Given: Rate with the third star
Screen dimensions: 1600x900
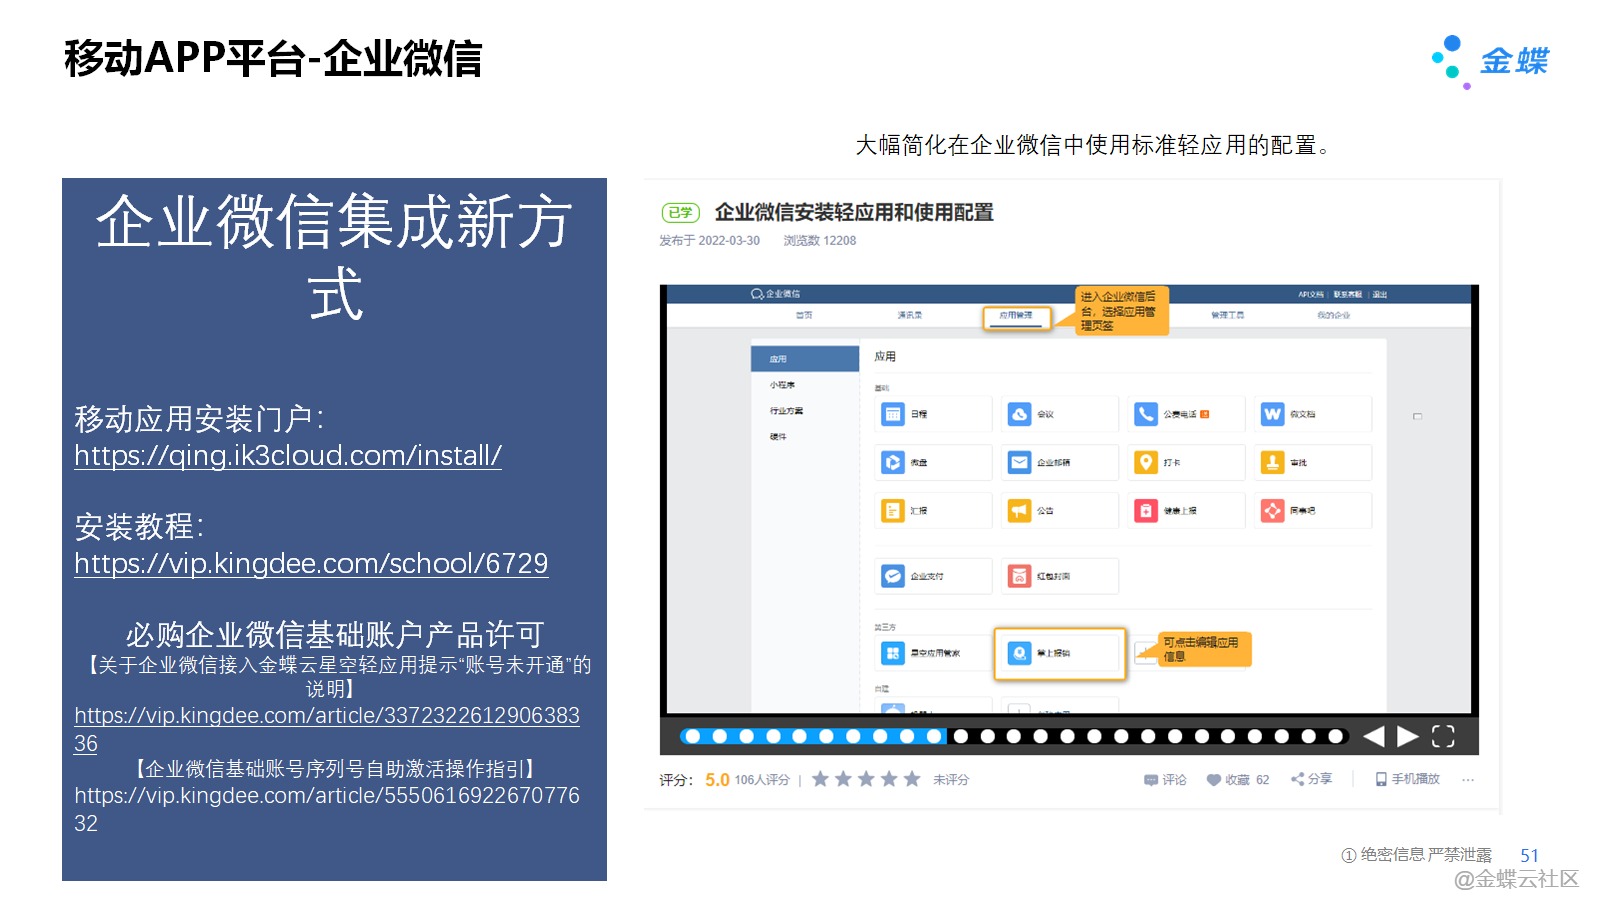Looking at the screenshot, I should tap(866, 779).
